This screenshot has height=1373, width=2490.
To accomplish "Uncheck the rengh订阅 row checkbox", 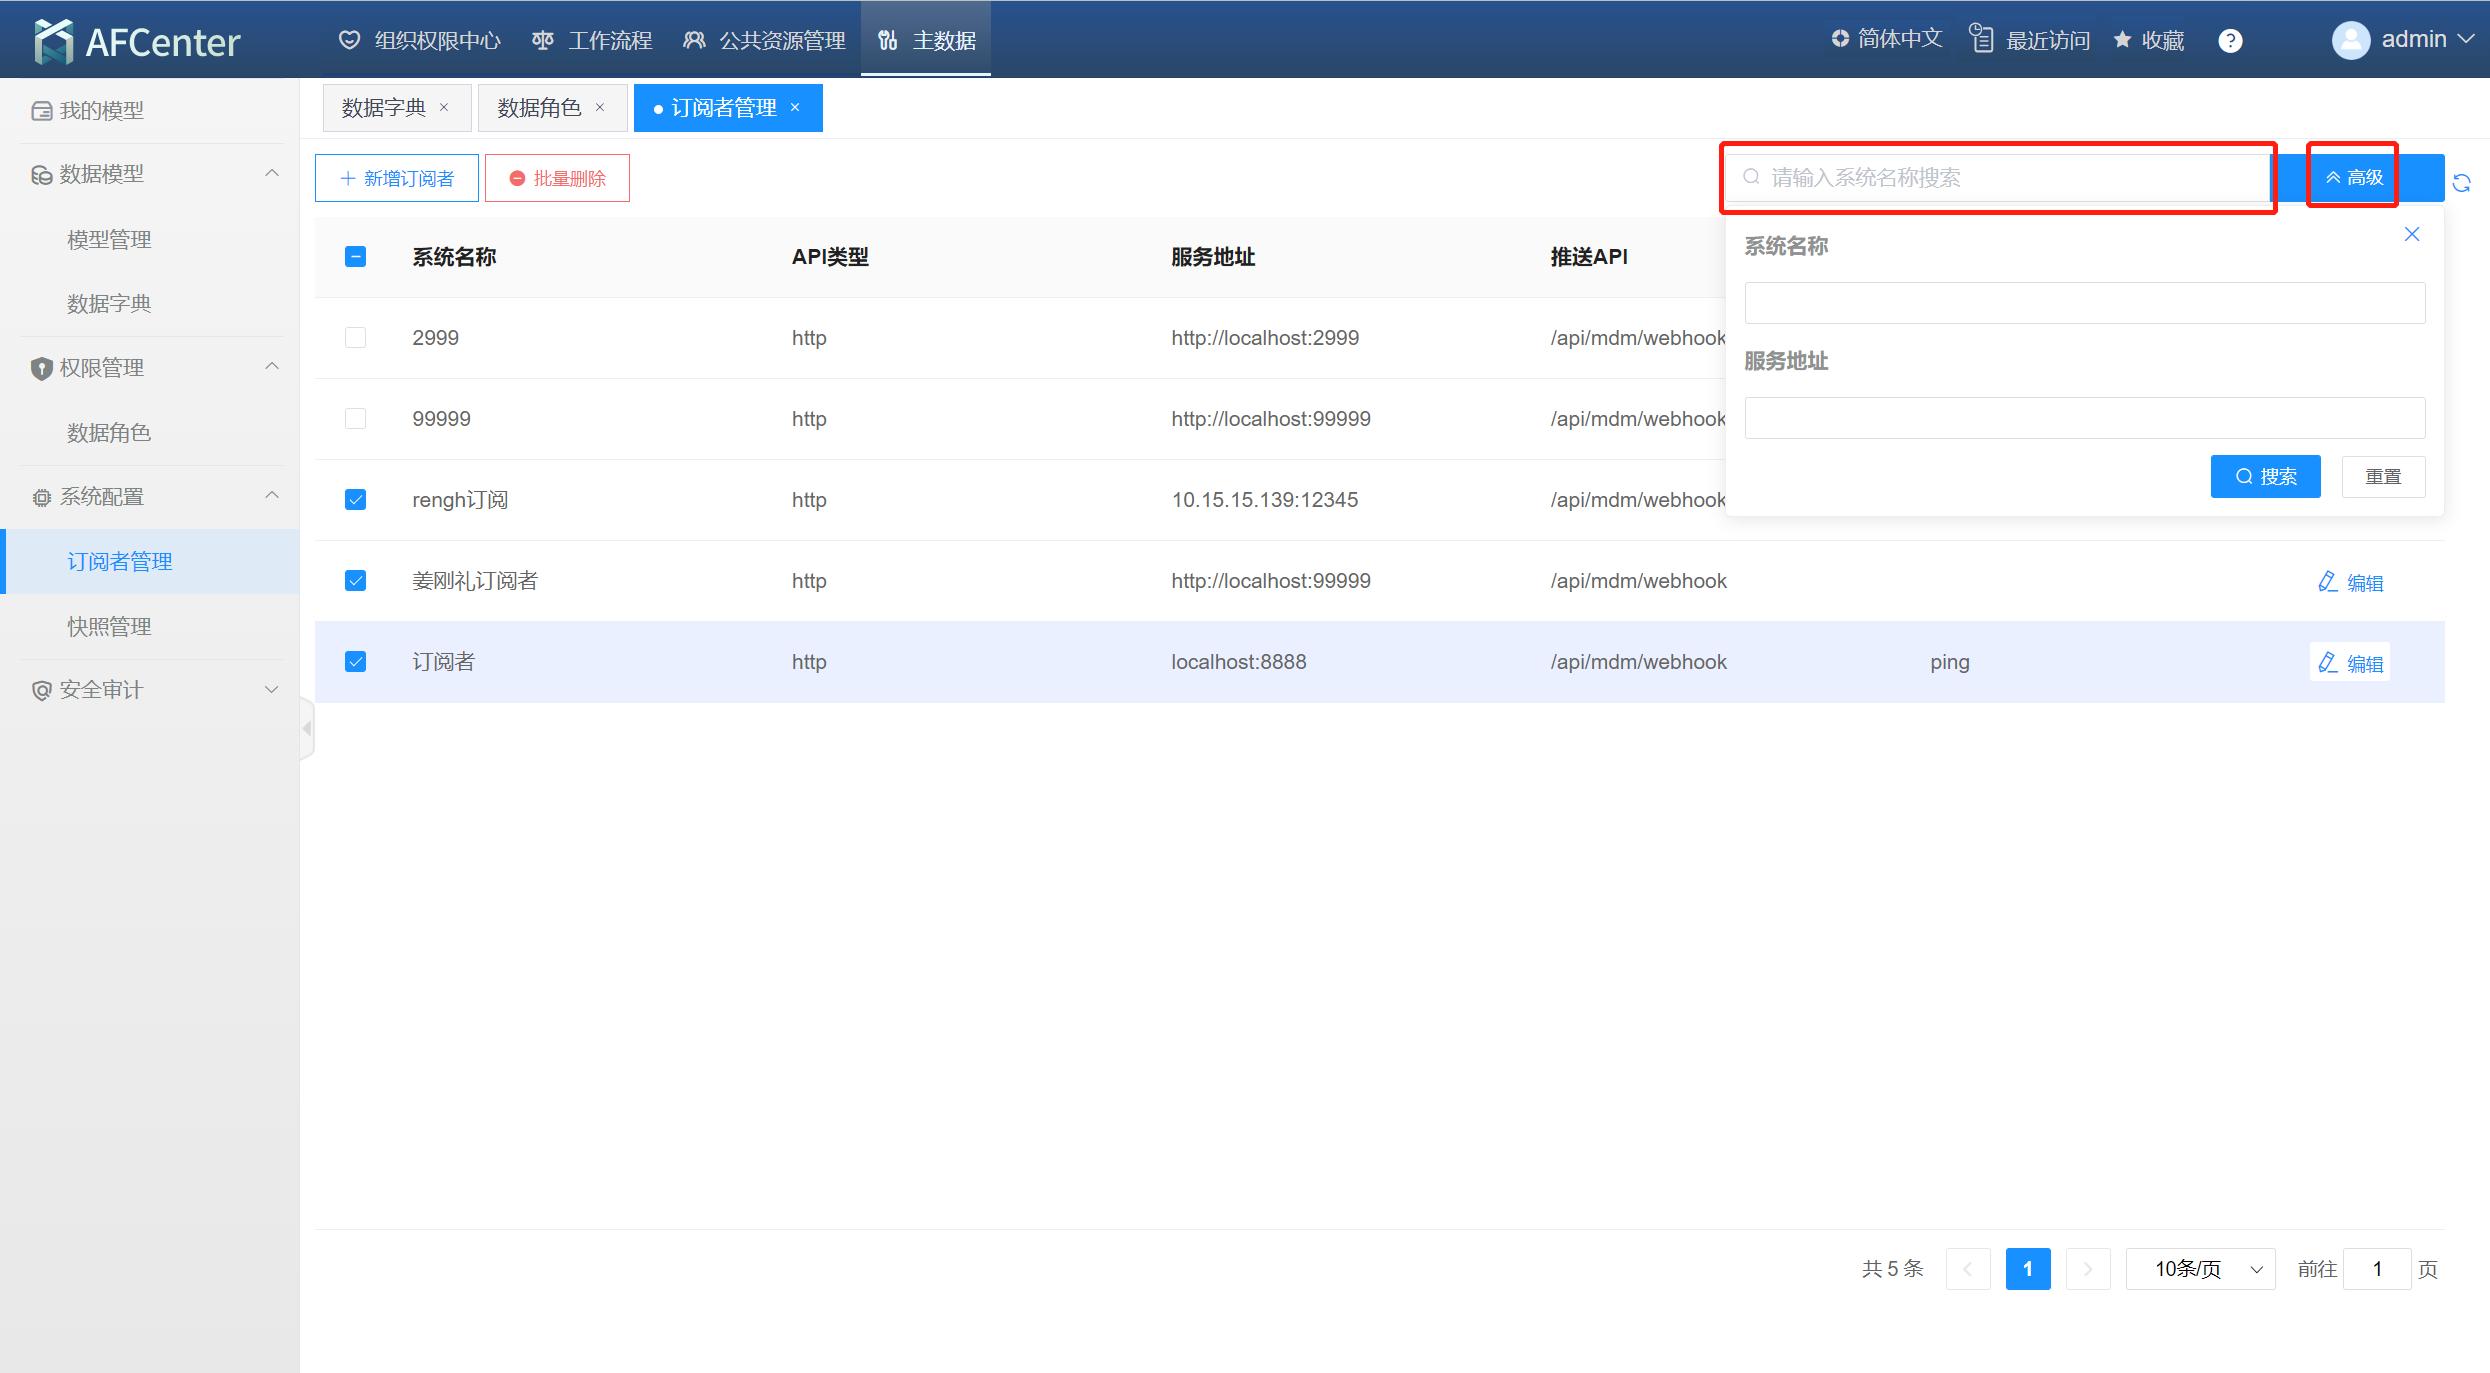I will coord(355,500).
